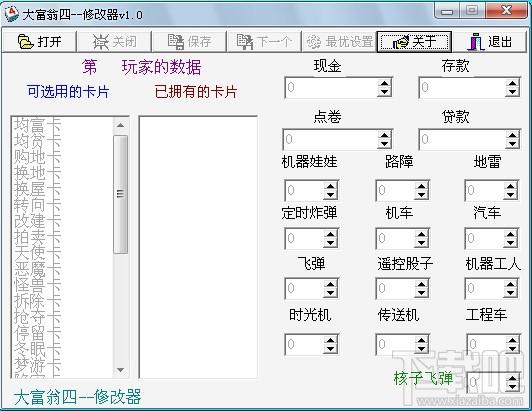The width and height of the screenshot is (532, 411).
Task: Increase 贷款 value with up arrow
Action: coord(512,135)
